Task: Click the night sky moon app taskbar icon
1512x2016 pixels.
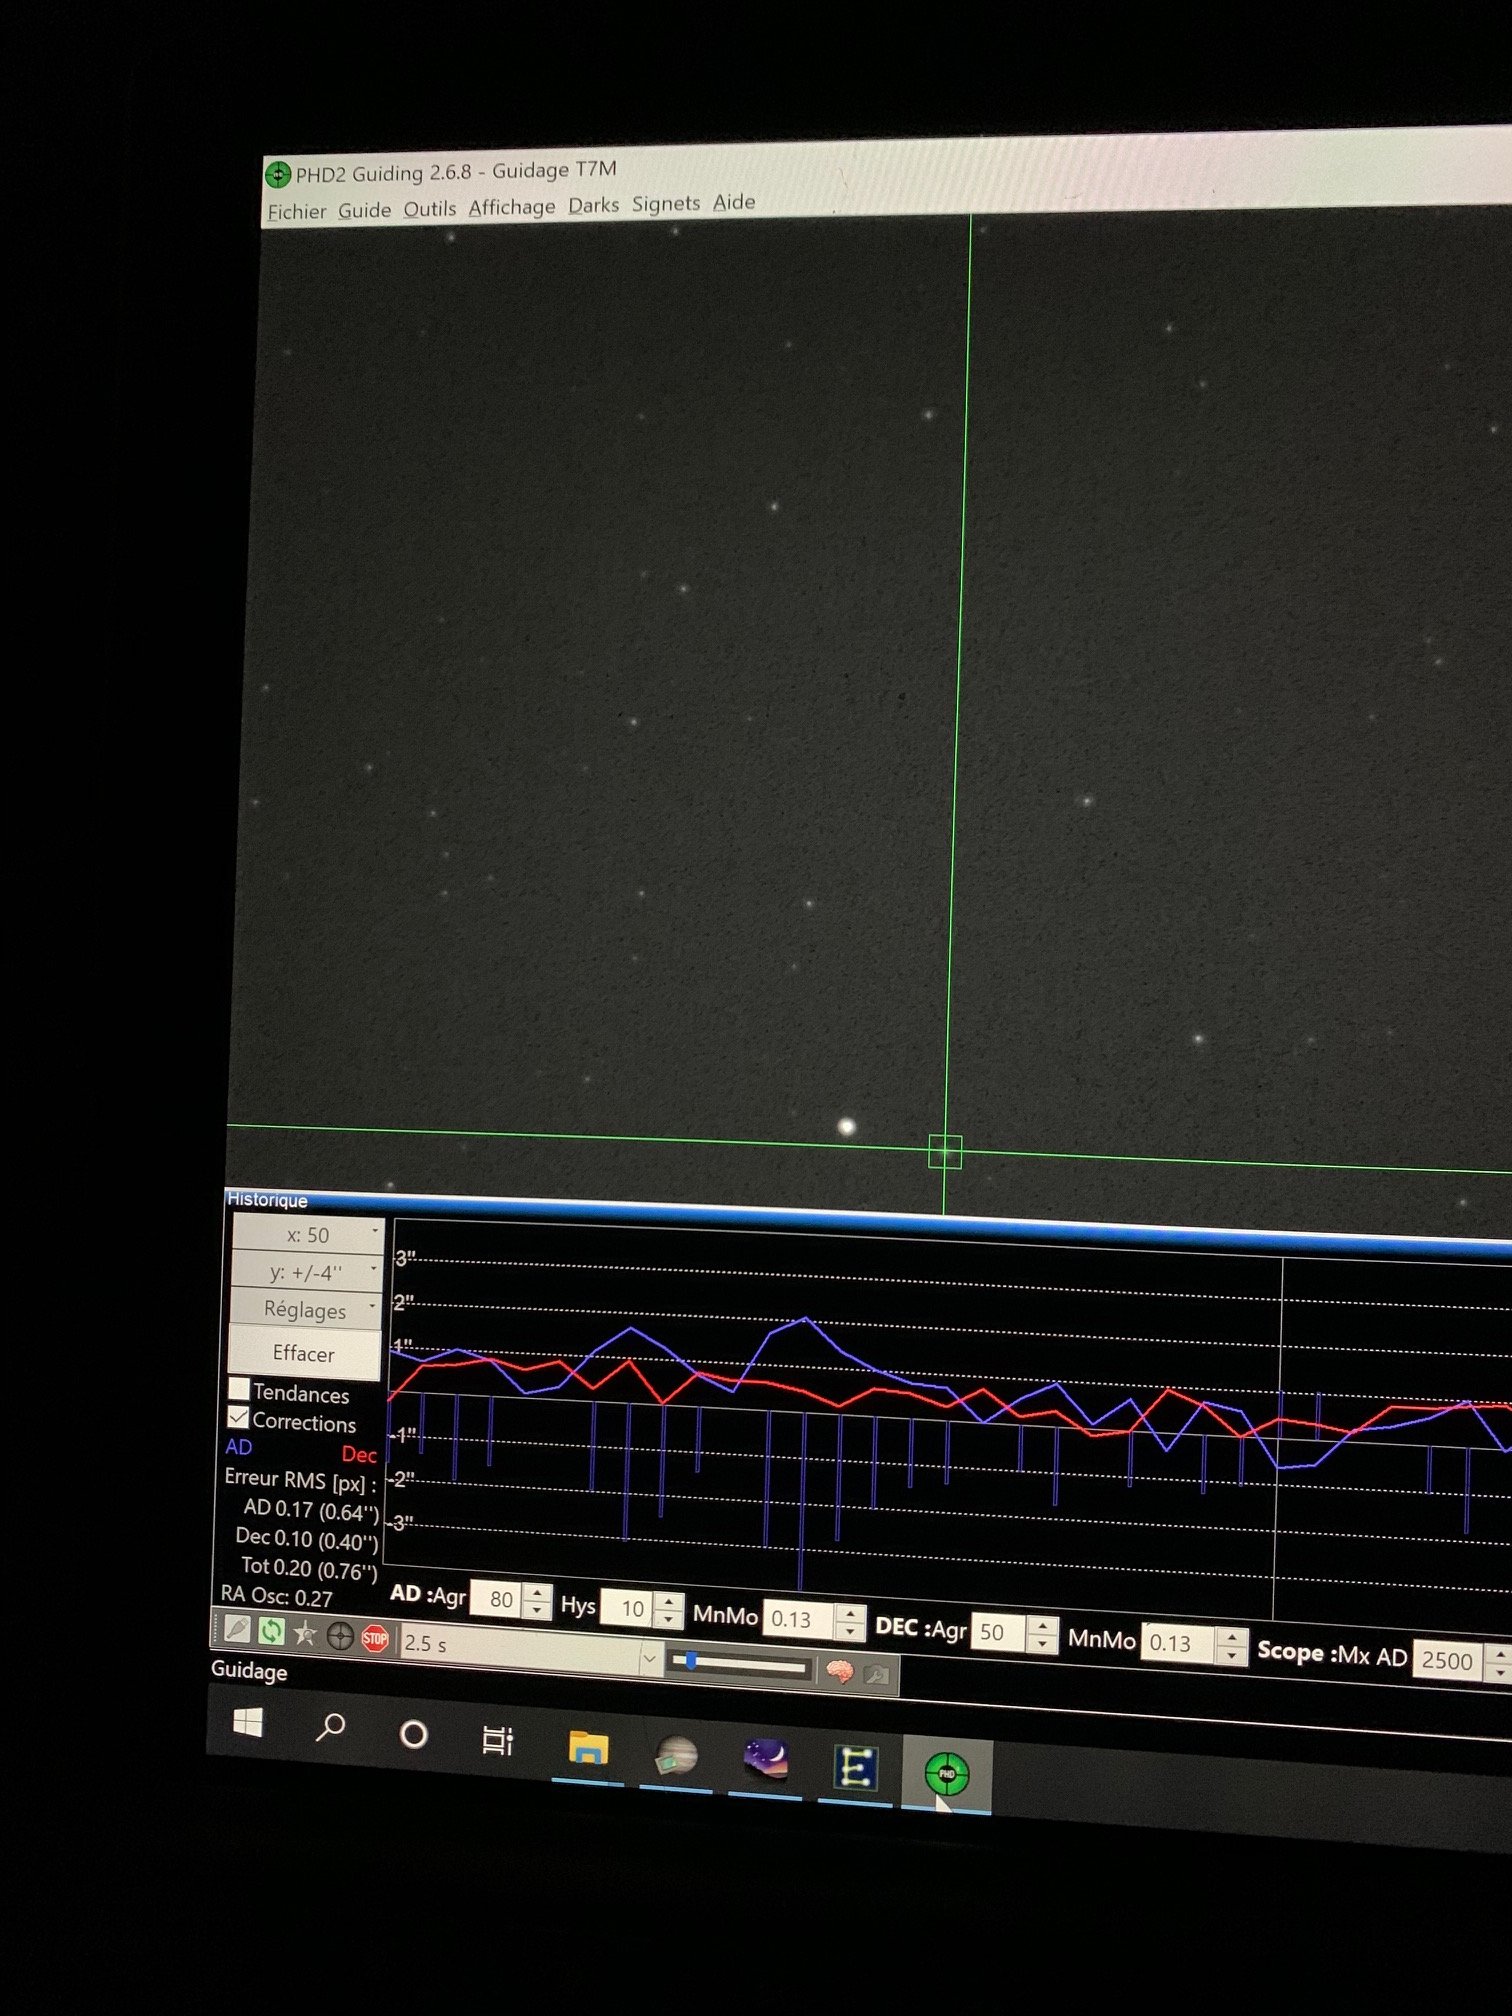Action: [x=765, y=1761]
